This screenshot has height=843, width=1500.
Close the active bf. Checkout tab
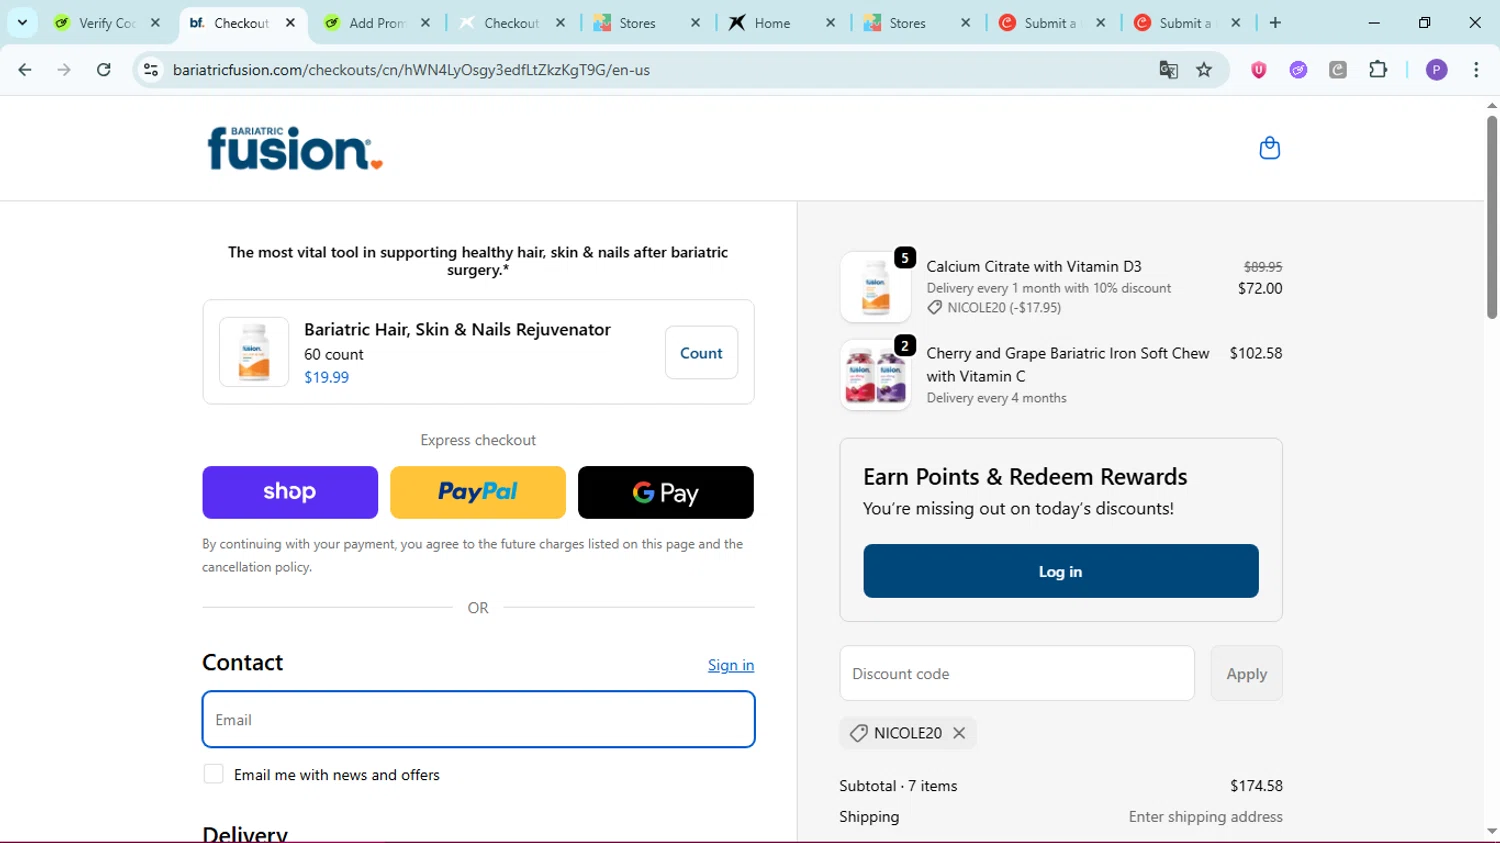click(x=290, y=22)
